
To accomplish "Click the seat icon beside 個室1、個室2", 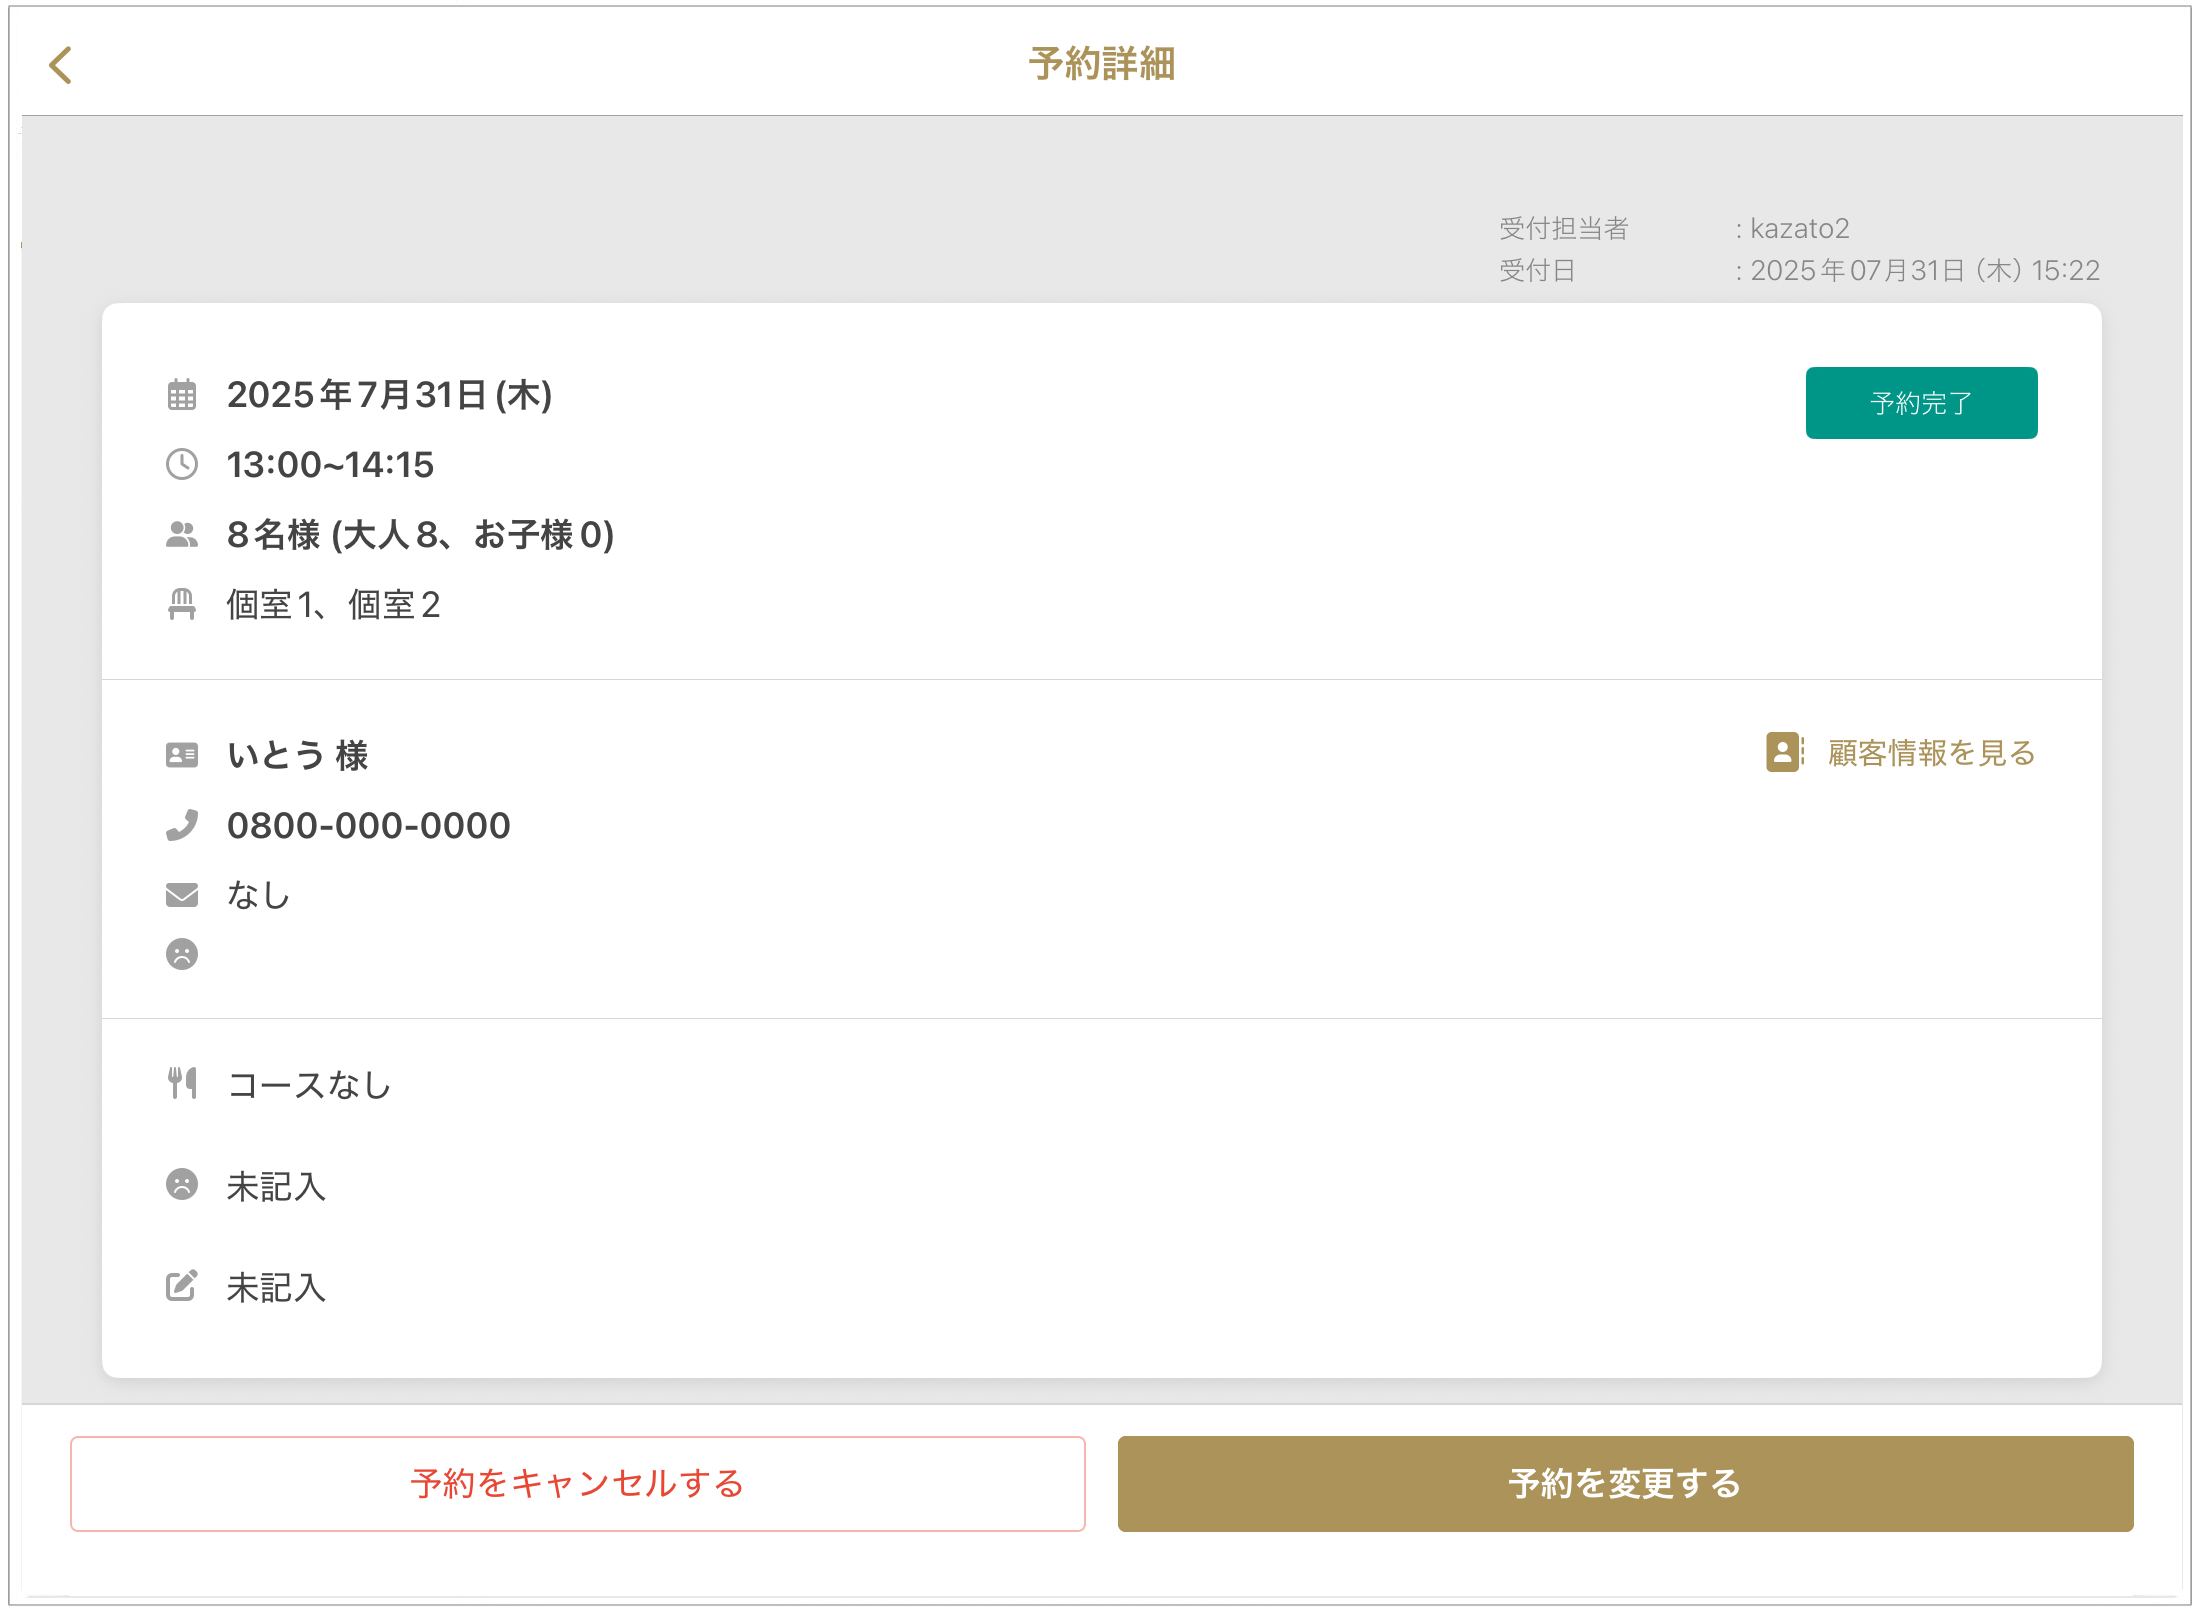I will pos(181,604).
